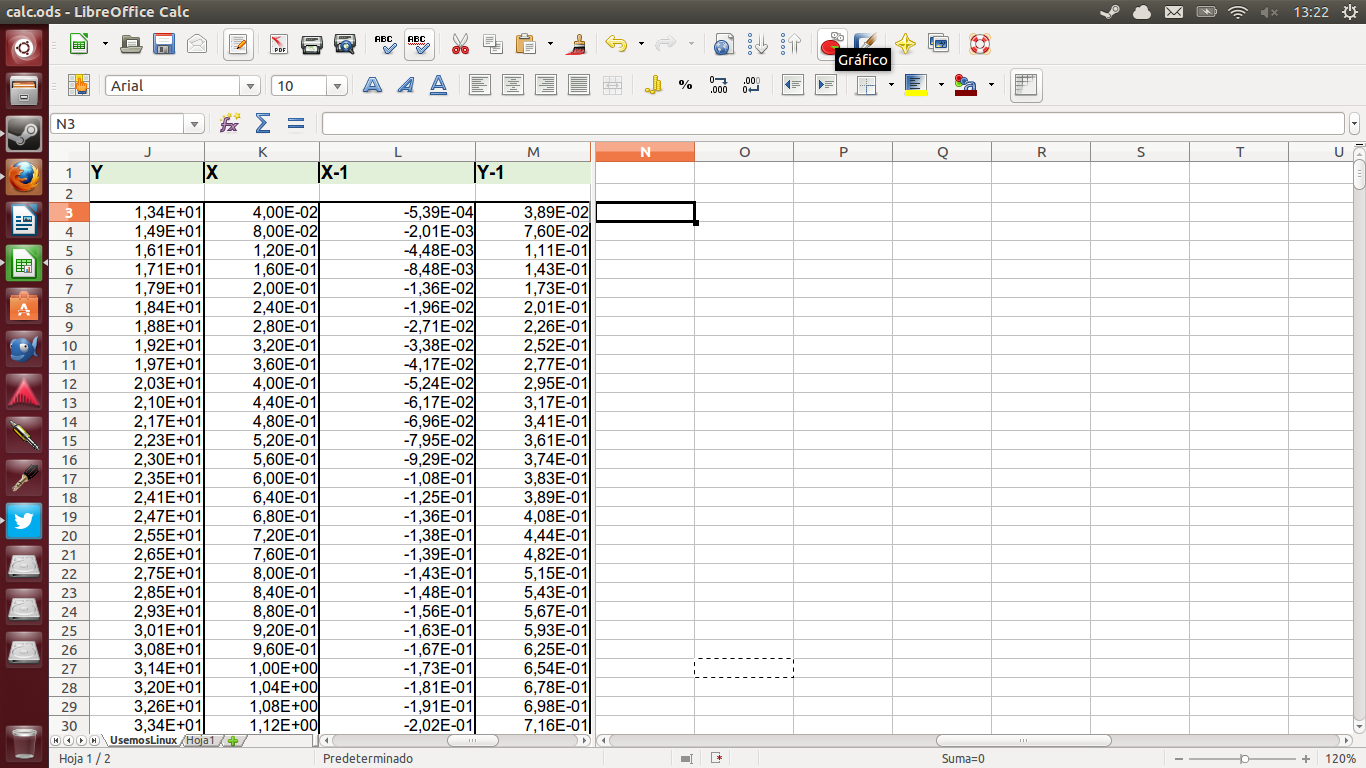This screenshot has width=1366, height=768.
Task: Open Font Name dropdown (Arial)
Action: (x=251, y=86)
